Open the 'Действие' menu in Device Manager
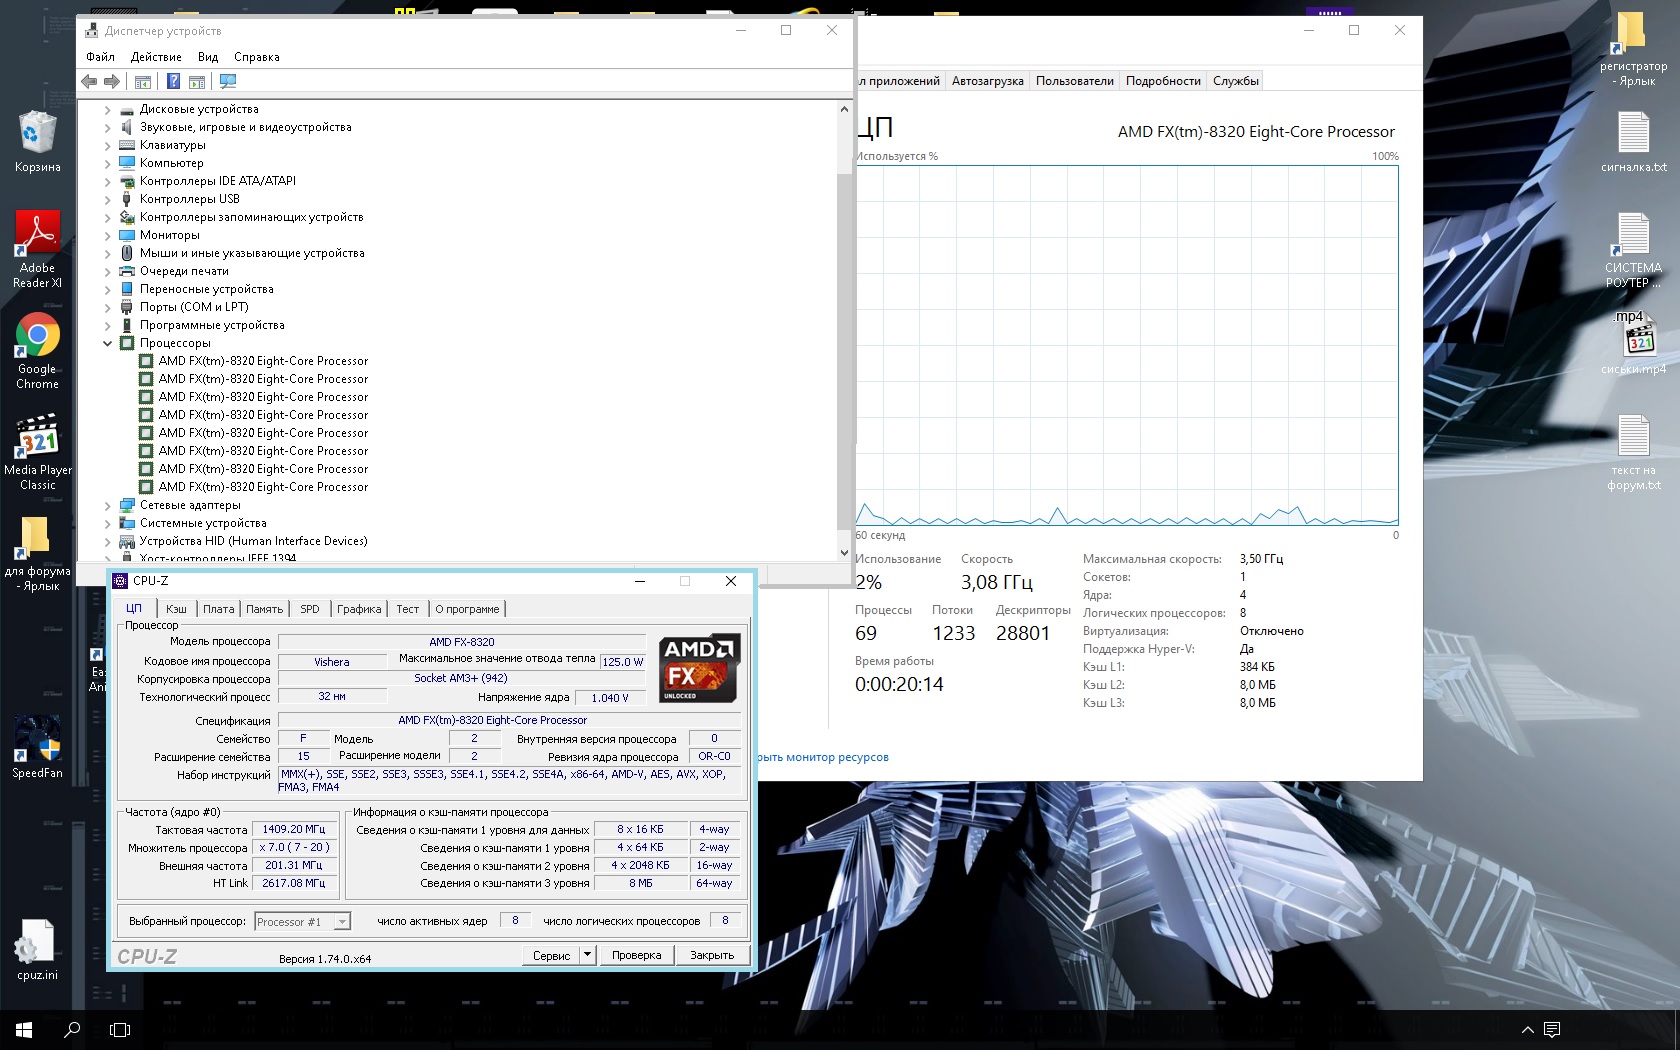Viewport: 1680px width, 1050px height. (156, 57)
